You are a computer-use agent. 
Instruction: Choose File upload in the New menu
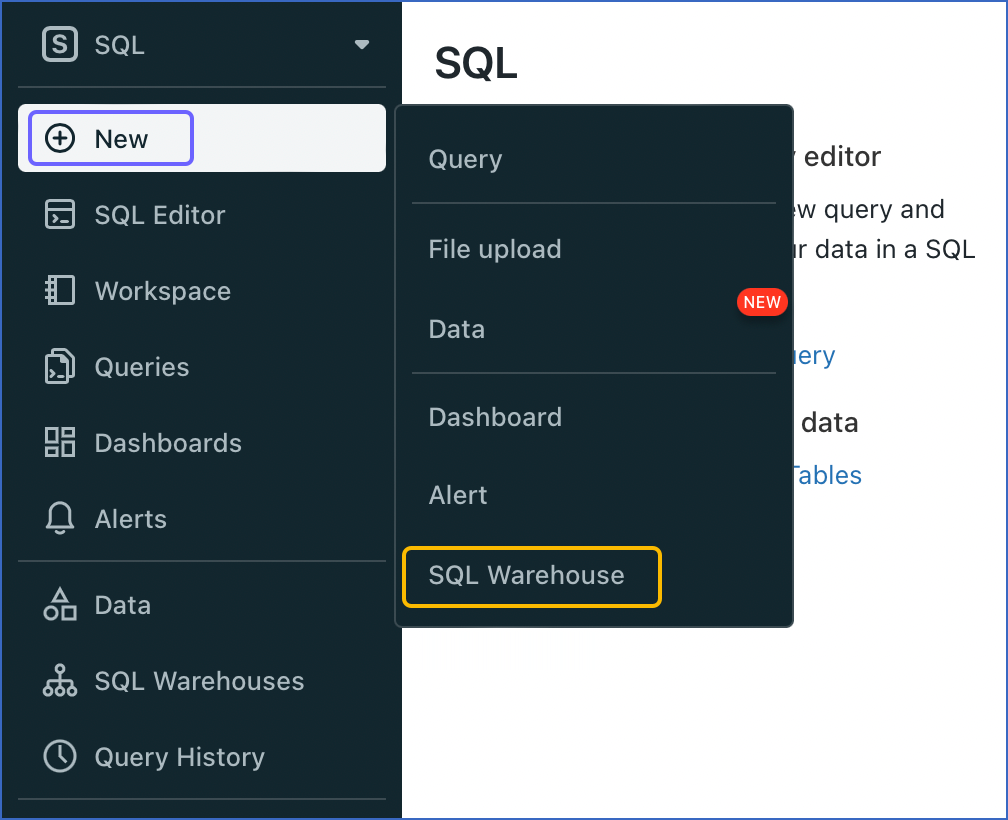(x=495, y=249)
